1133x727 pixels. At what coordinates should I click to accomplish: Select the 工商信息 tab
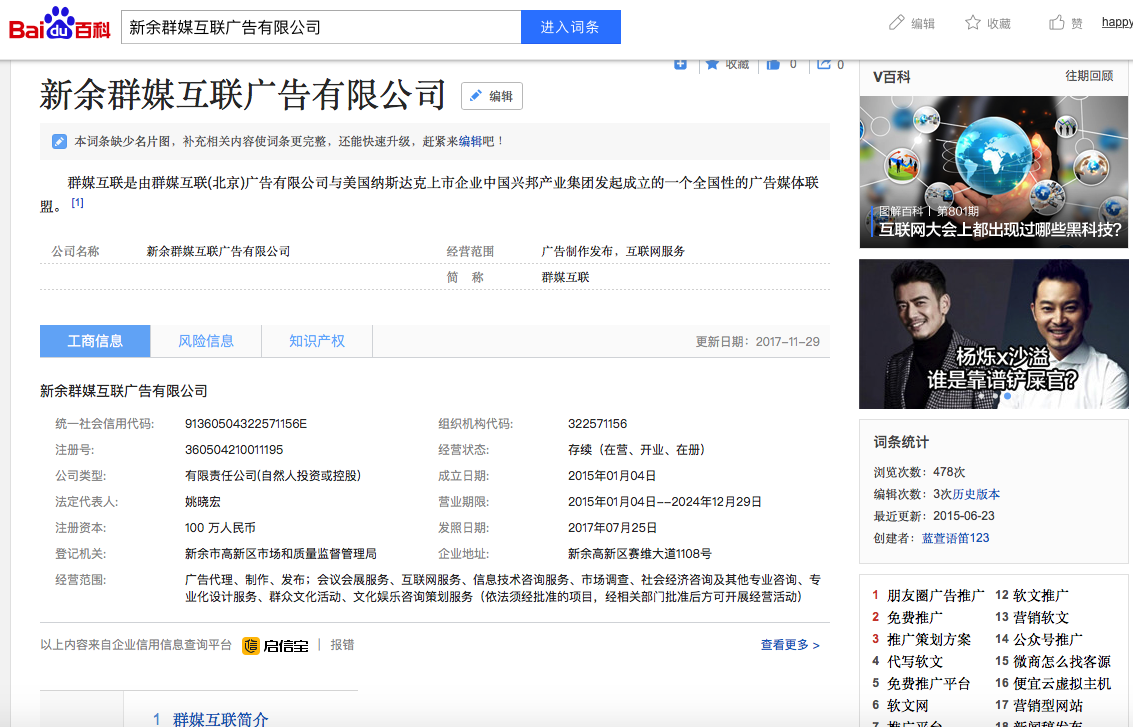(95, 341)
